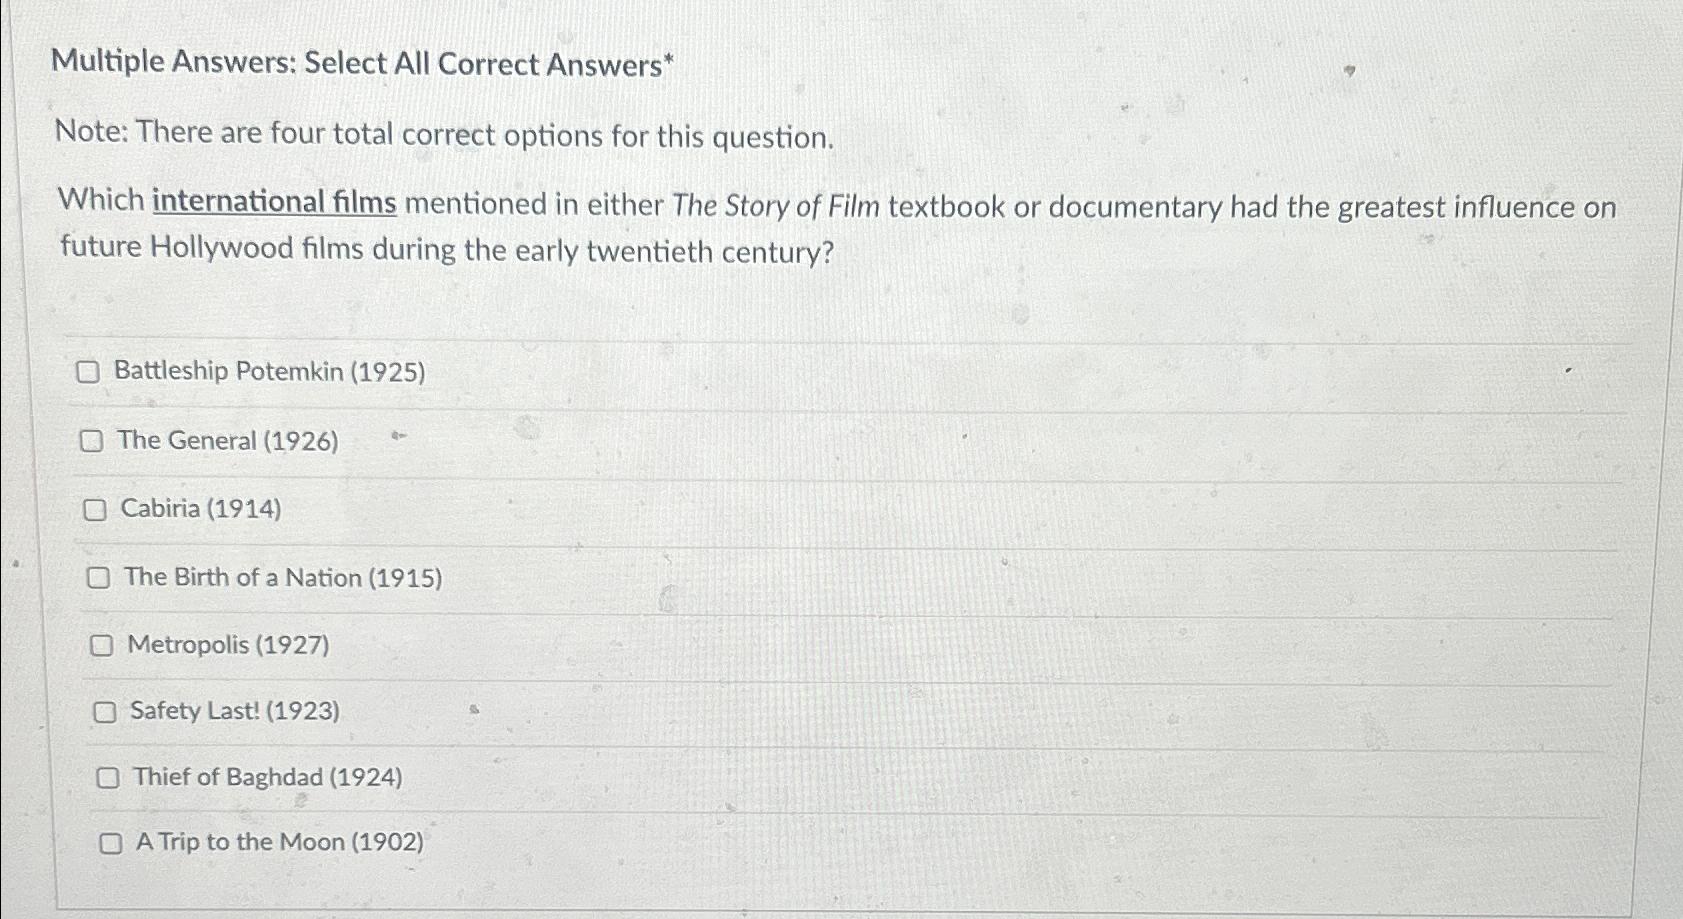Select the The General answer label
The width and height of the screenshot is (1683, 919).
[x=227, y=441]
